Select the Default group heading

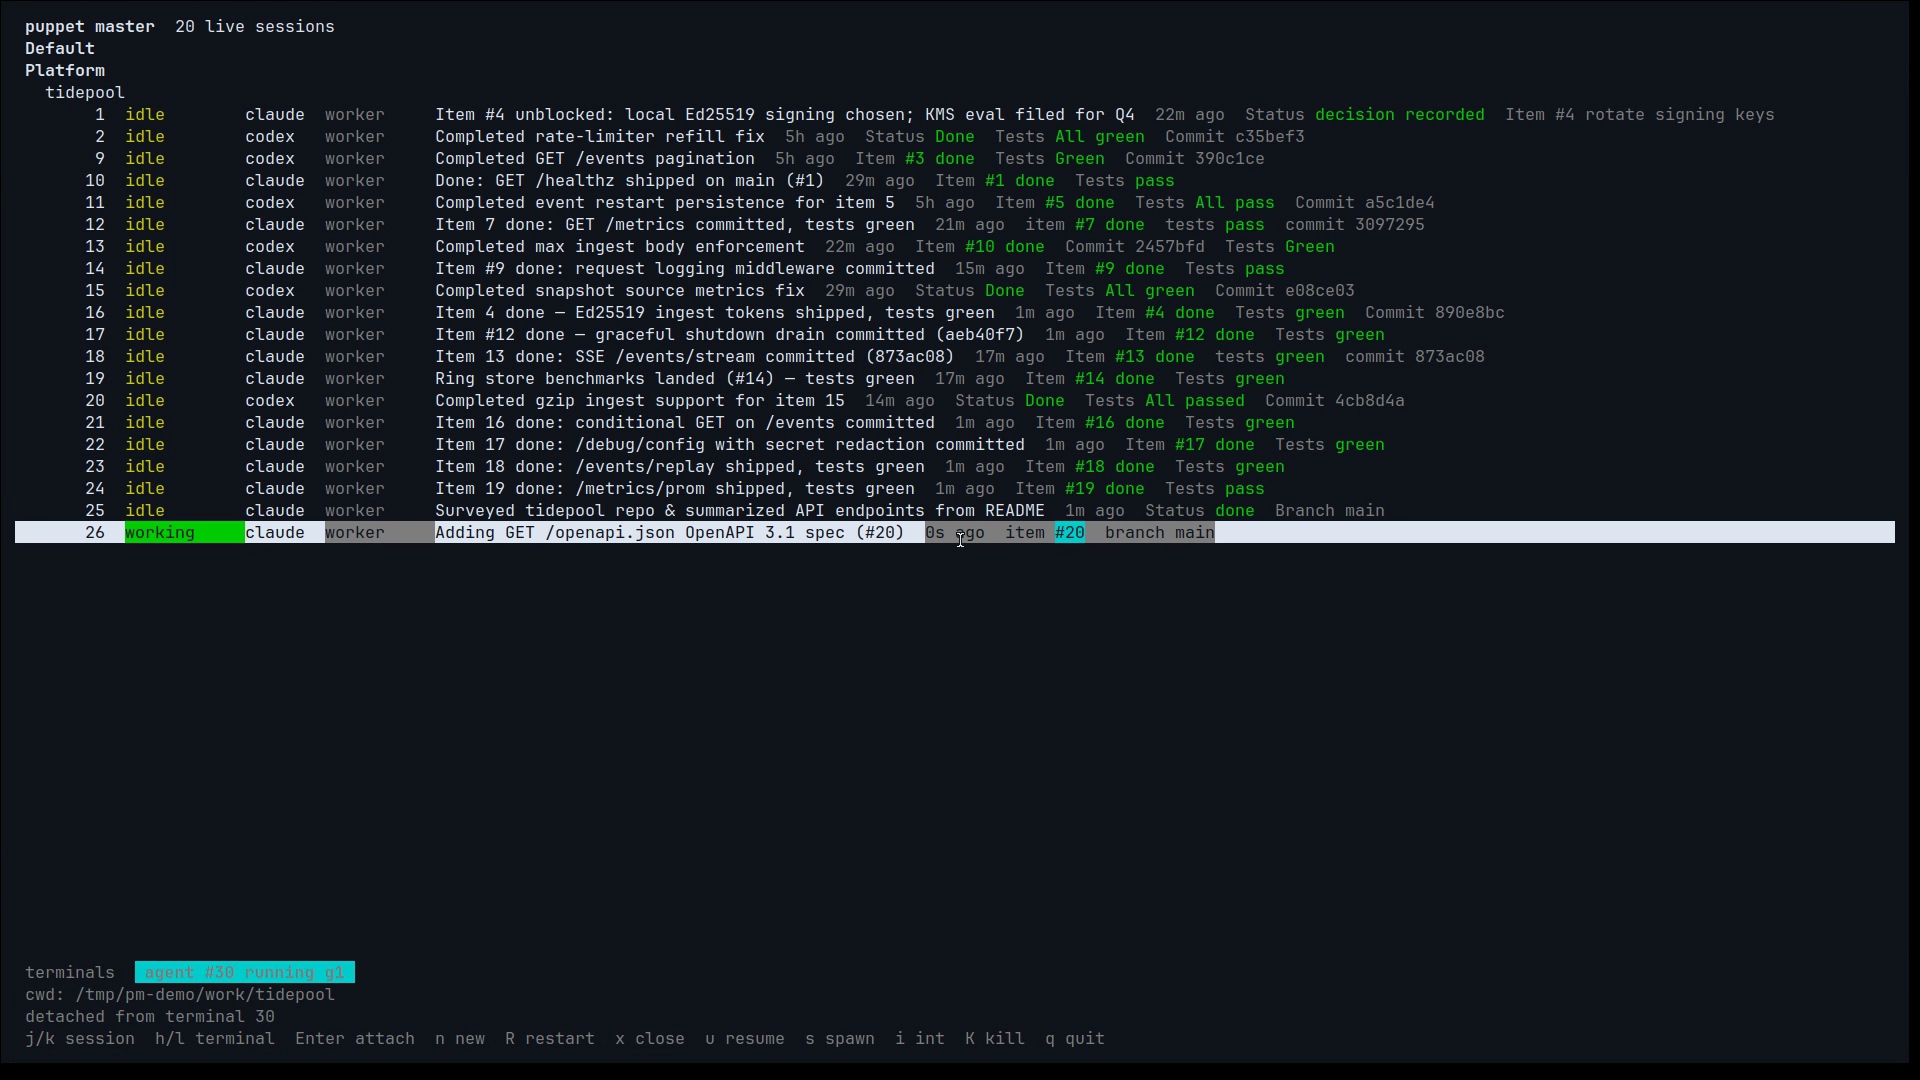[x=60, y=49]
